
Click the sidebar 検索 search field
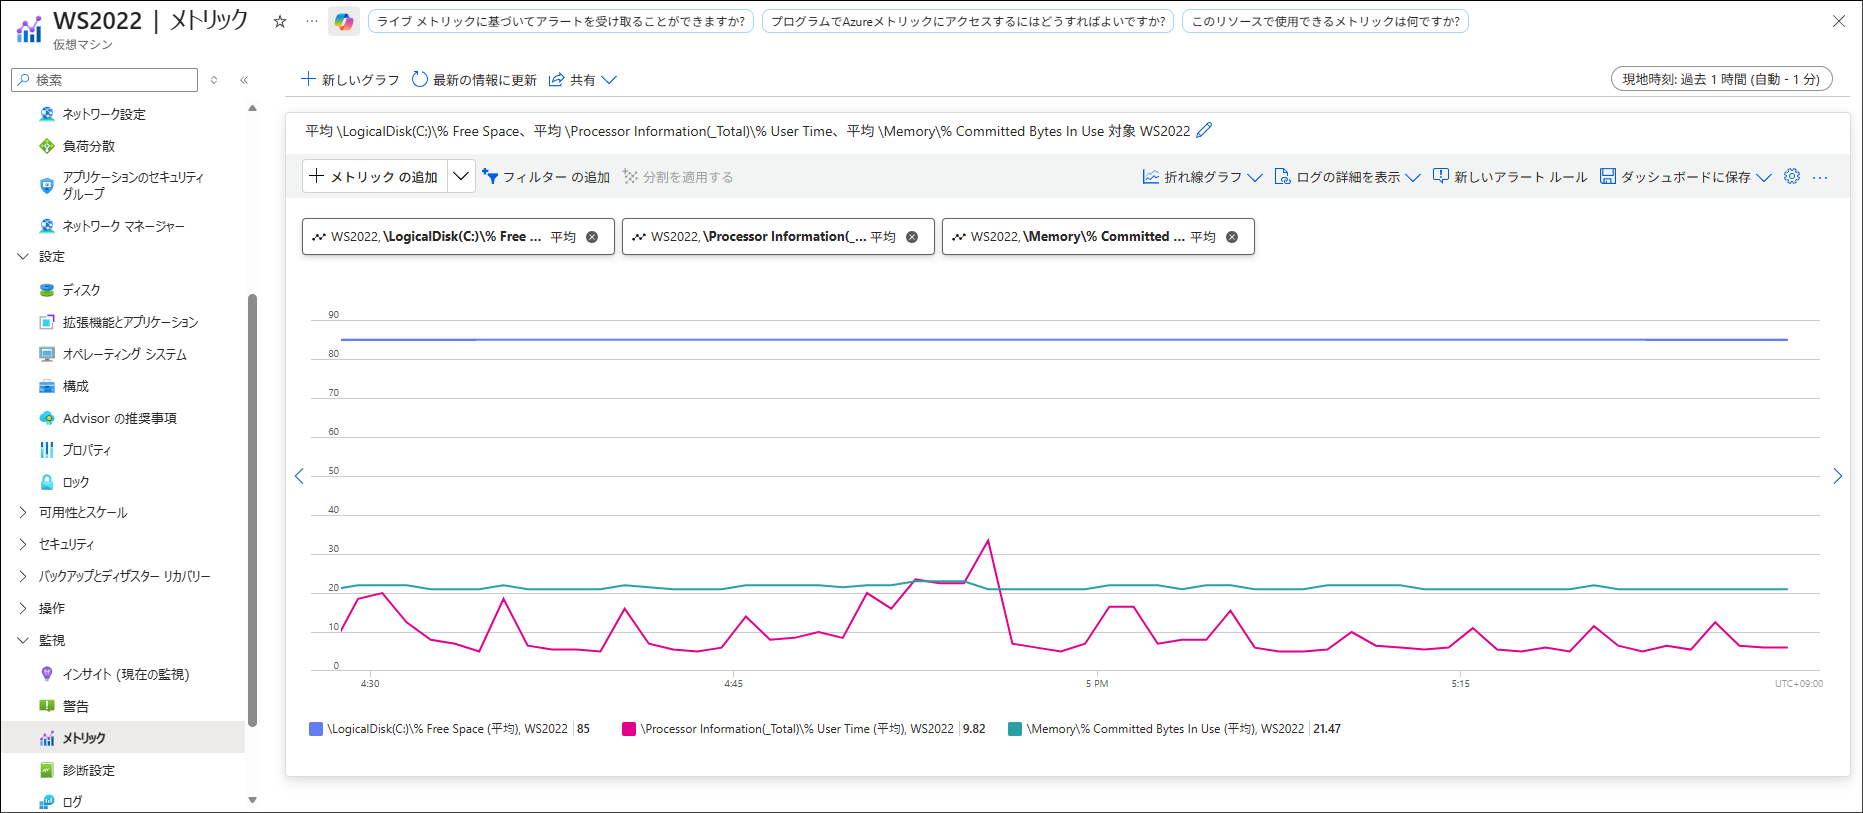click(x=105, y=80)
